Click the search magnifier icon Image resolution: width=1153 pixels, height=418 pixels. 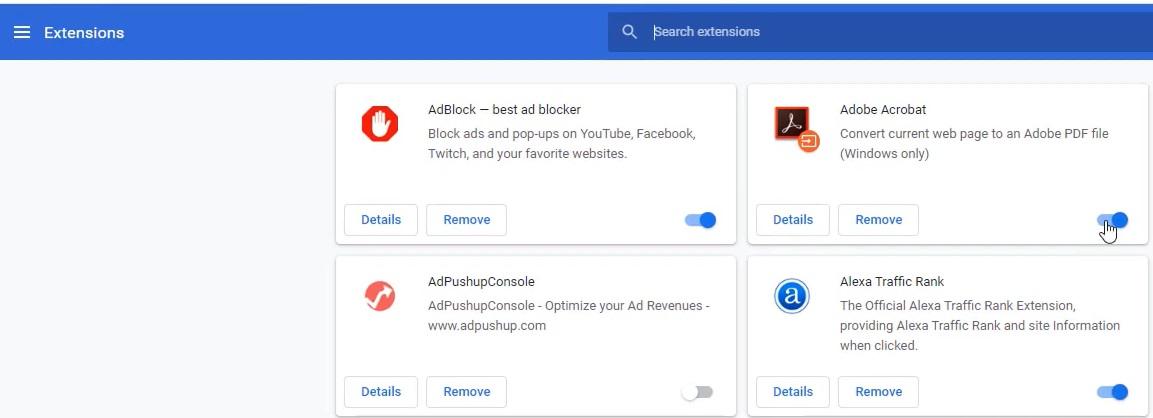coord(629,32)
